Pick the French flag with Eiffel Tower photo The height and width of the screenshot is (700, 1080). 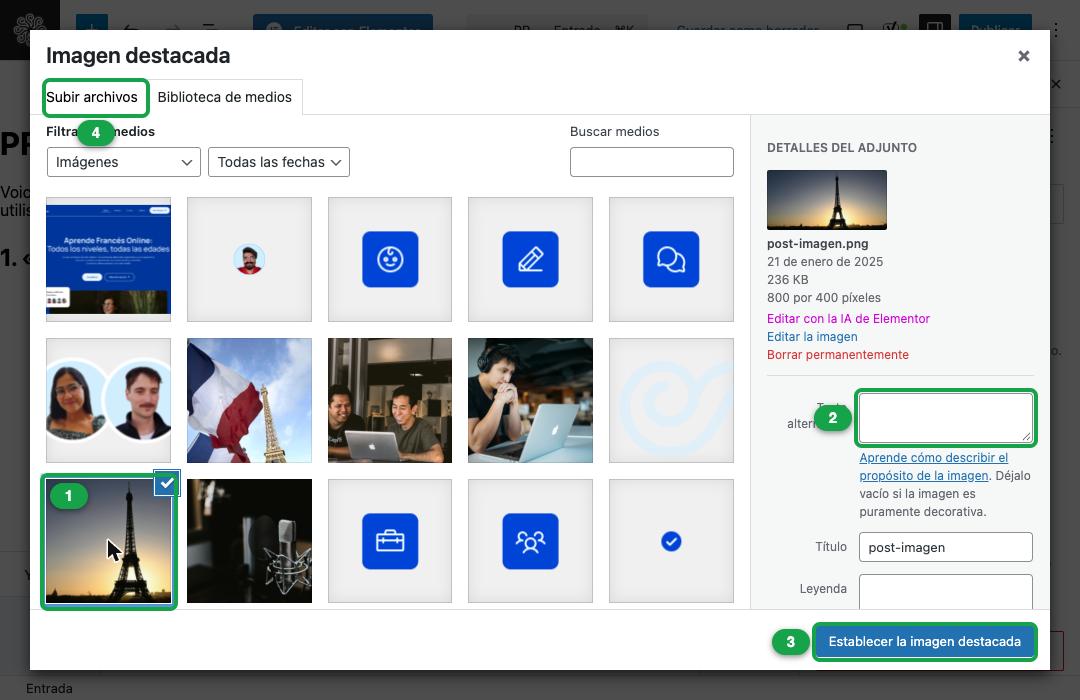click(x=249, y=400)
